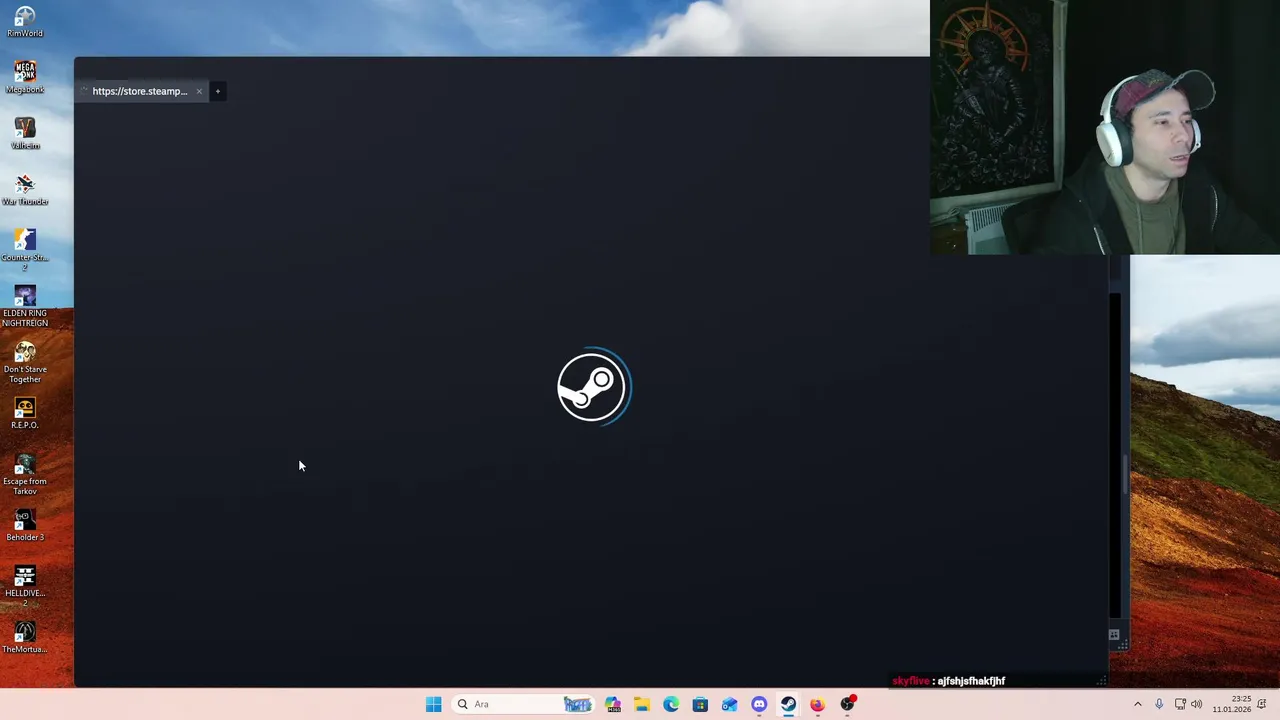
Task: Click the taskbar search box Ara
Action: coord(524,704)
